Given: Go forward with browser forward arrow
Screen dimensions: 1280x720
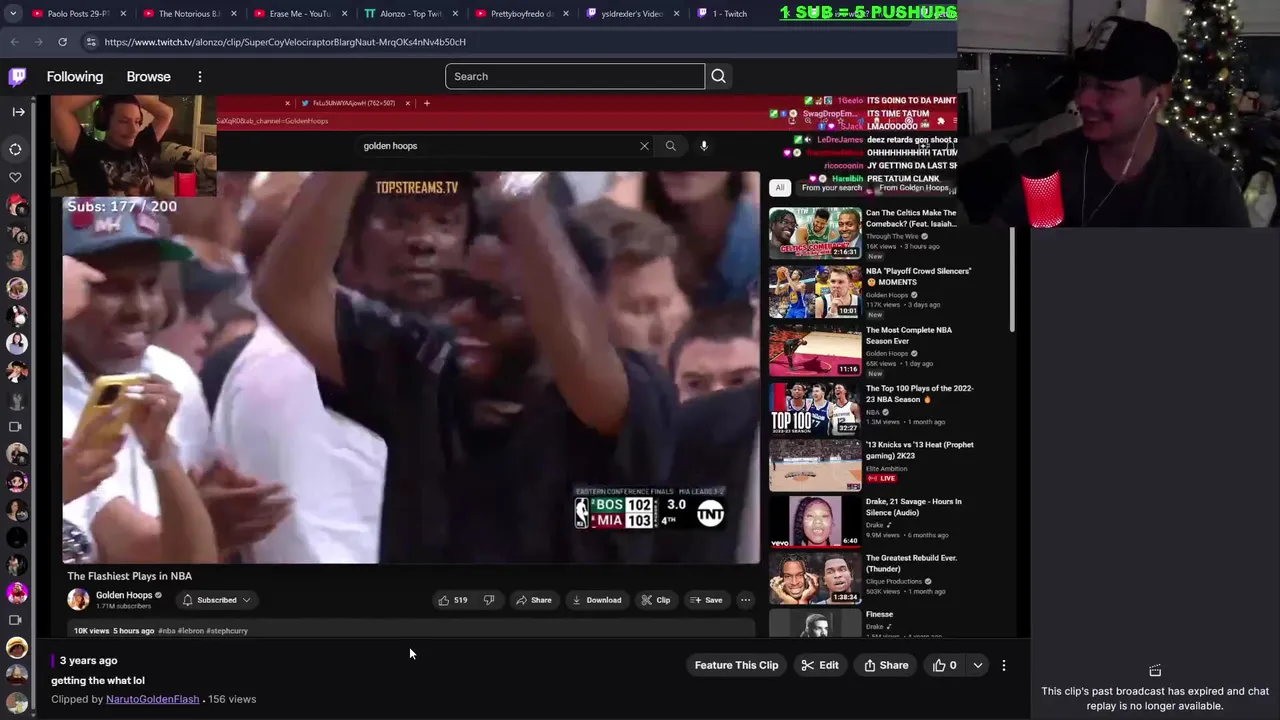Looking at the screenshot, I should [x=38, y=42].
